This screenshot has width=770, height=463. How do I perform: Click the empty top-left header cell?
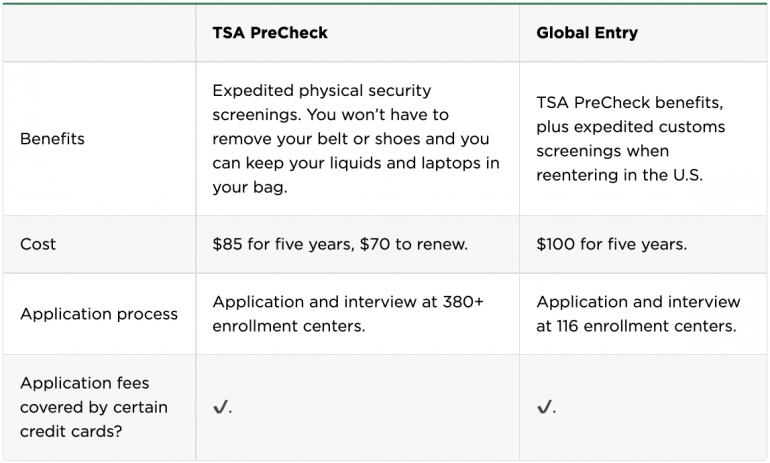98,33
